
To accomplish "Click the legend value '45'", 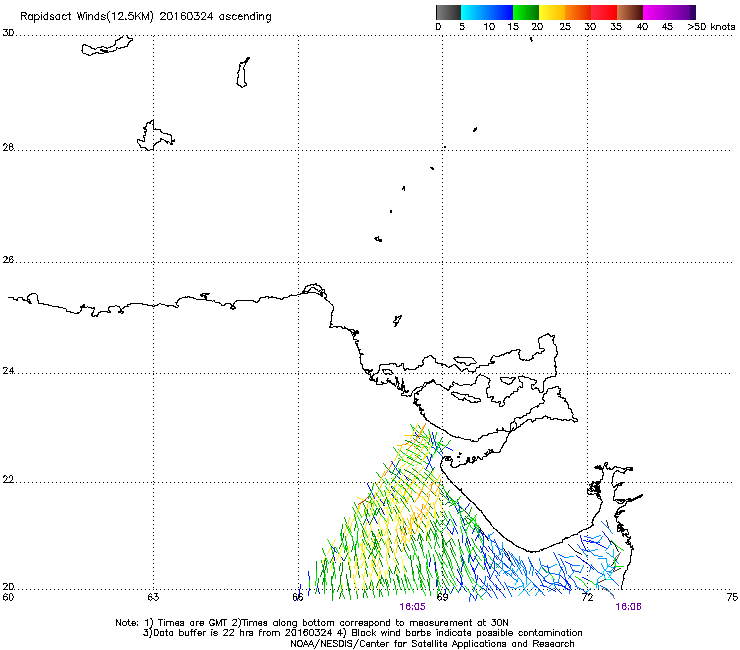I will [x=667, y=27].
